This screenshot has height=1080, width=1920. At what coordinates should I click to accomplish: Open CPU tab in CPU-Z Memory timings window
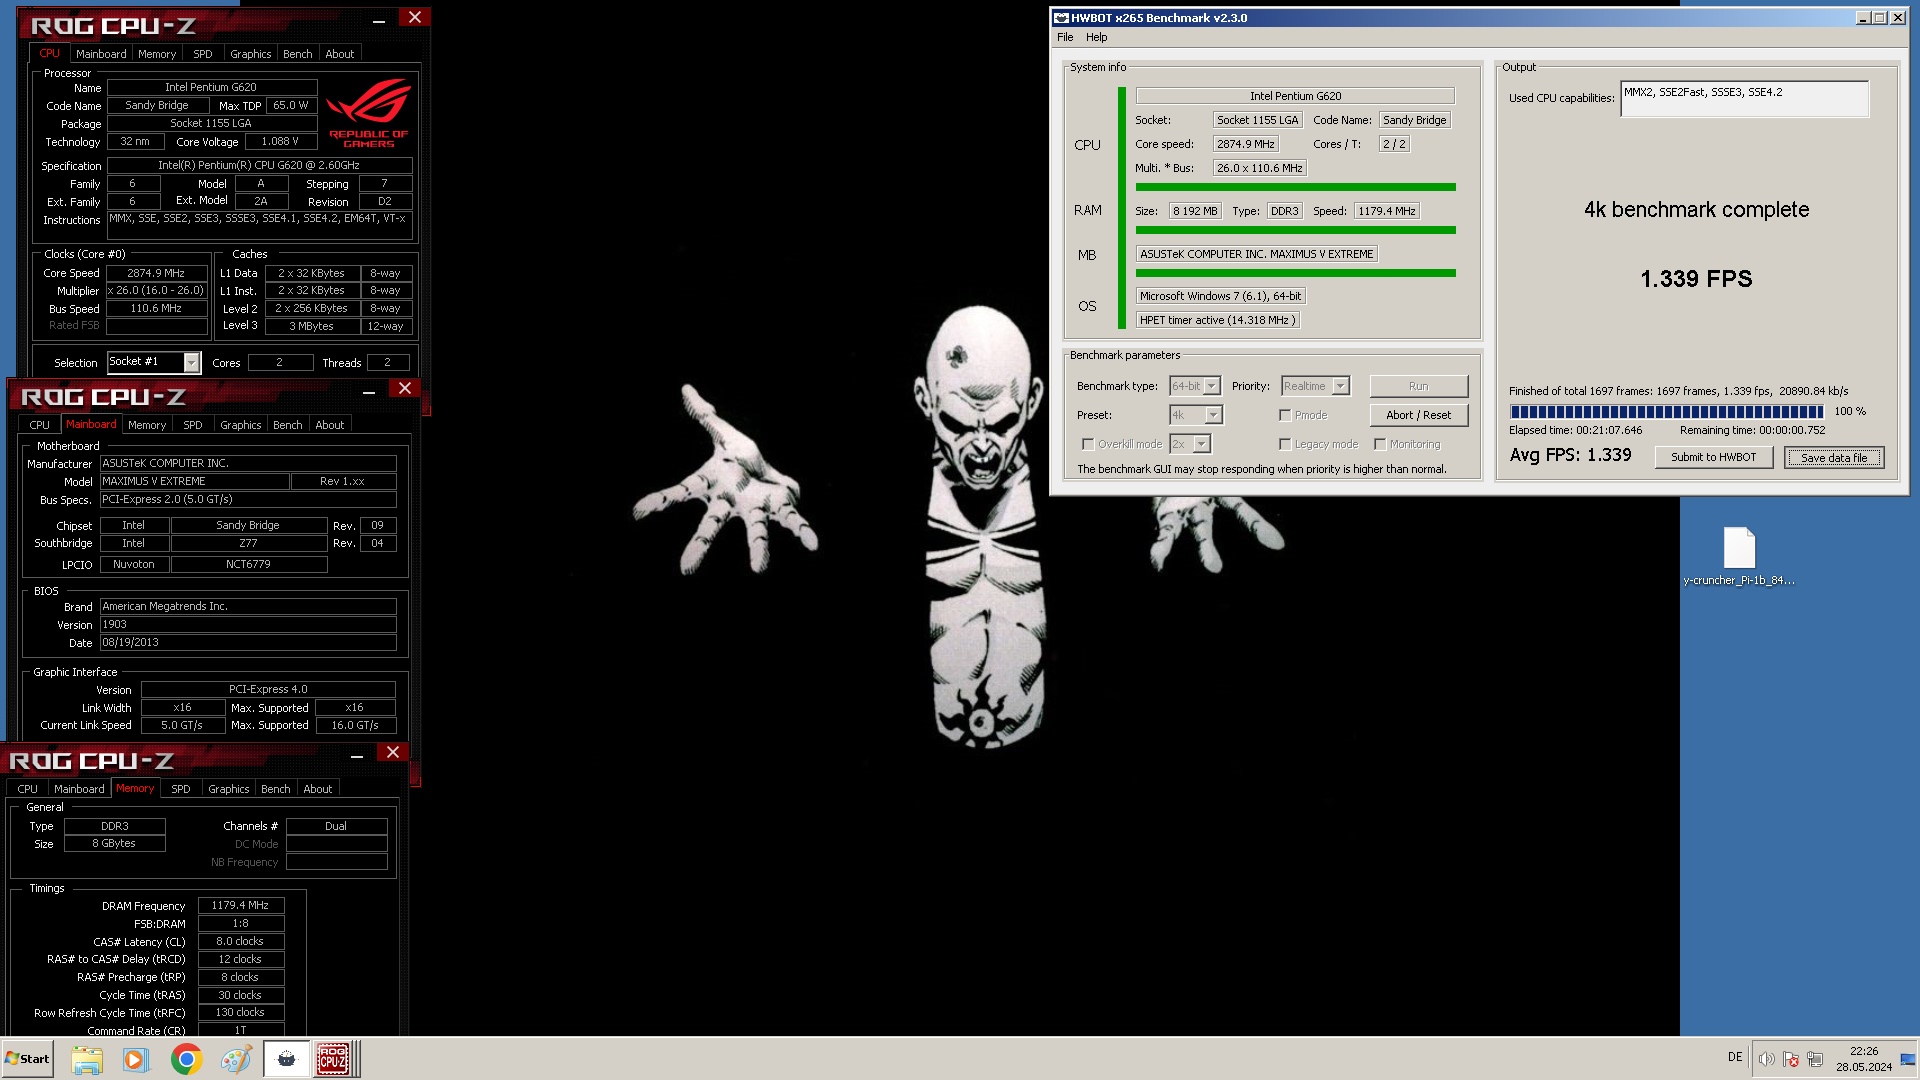[x=27, y=789]
